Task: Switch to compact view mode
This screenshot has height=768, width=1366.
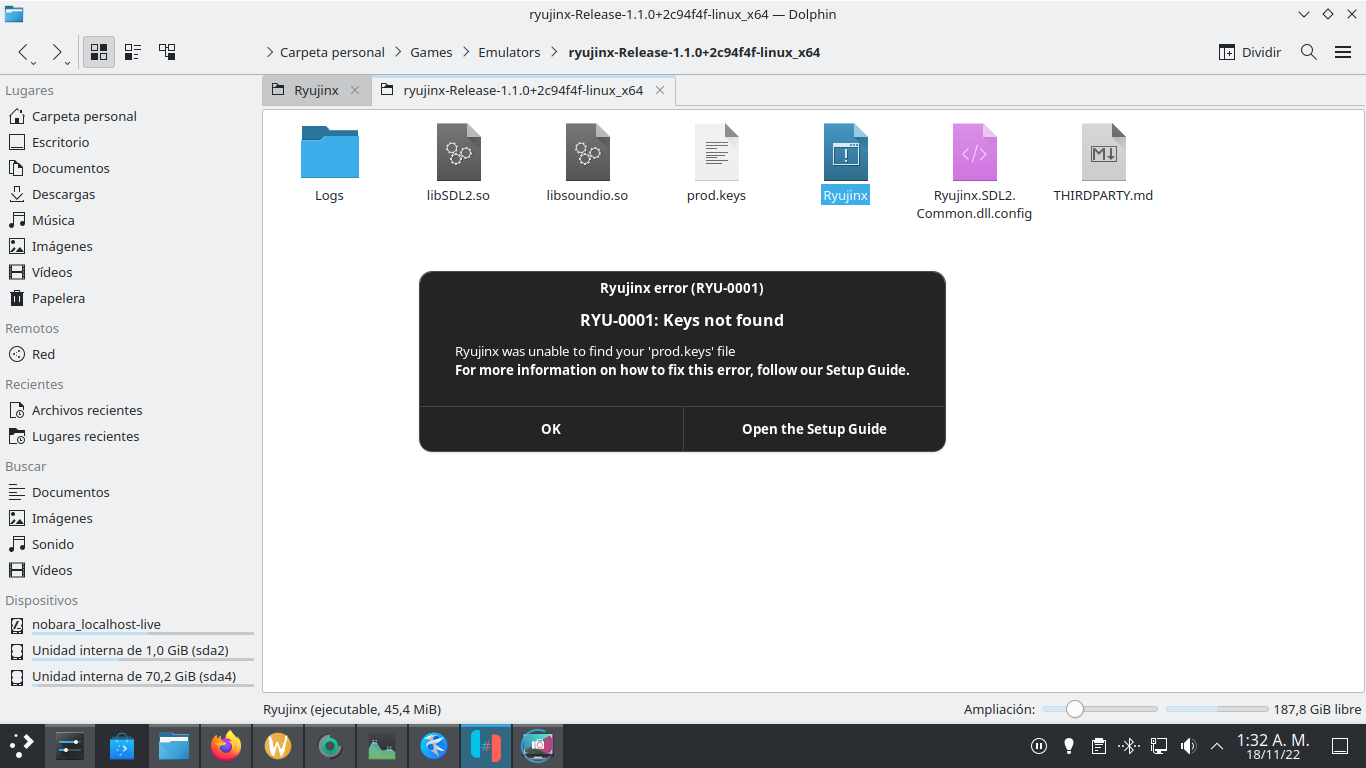Action: (x=132, y=52)
